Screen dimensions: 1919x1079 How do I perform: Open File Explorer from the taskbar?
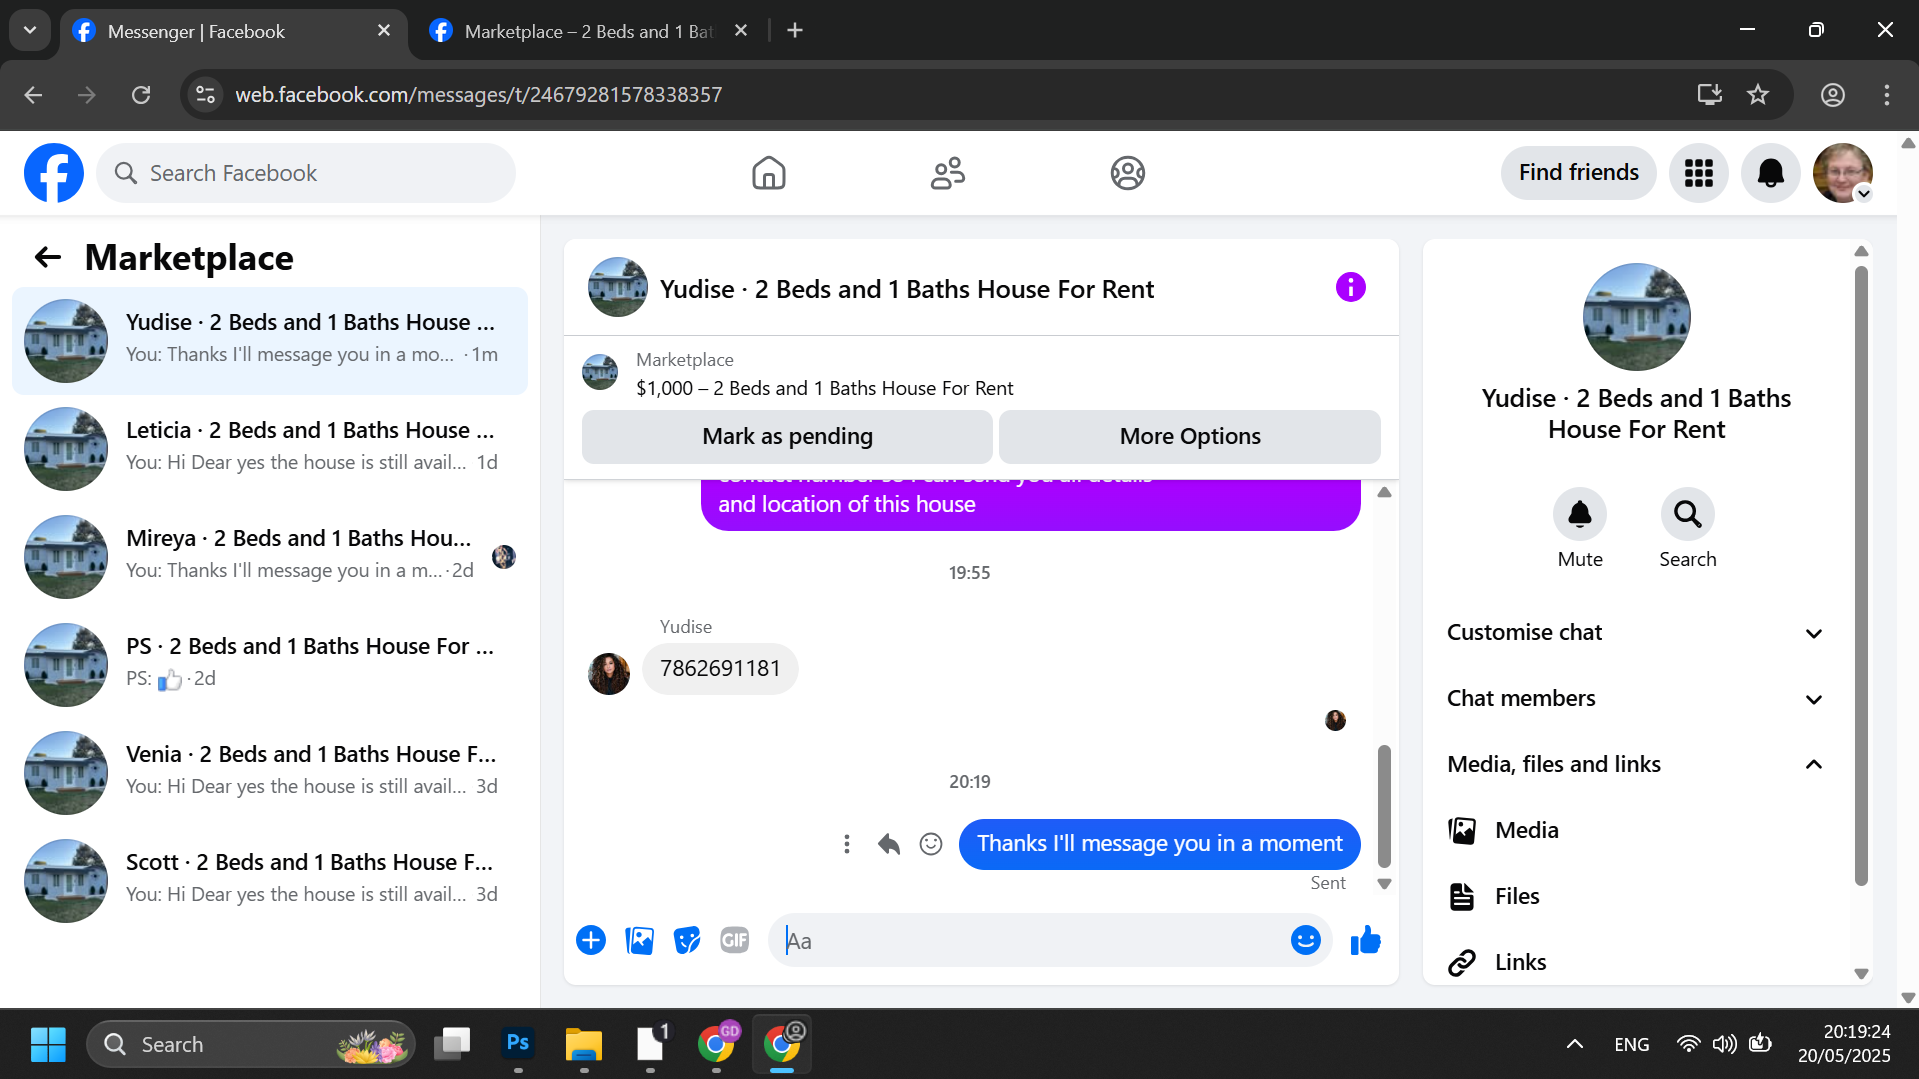click(584, 1044)
